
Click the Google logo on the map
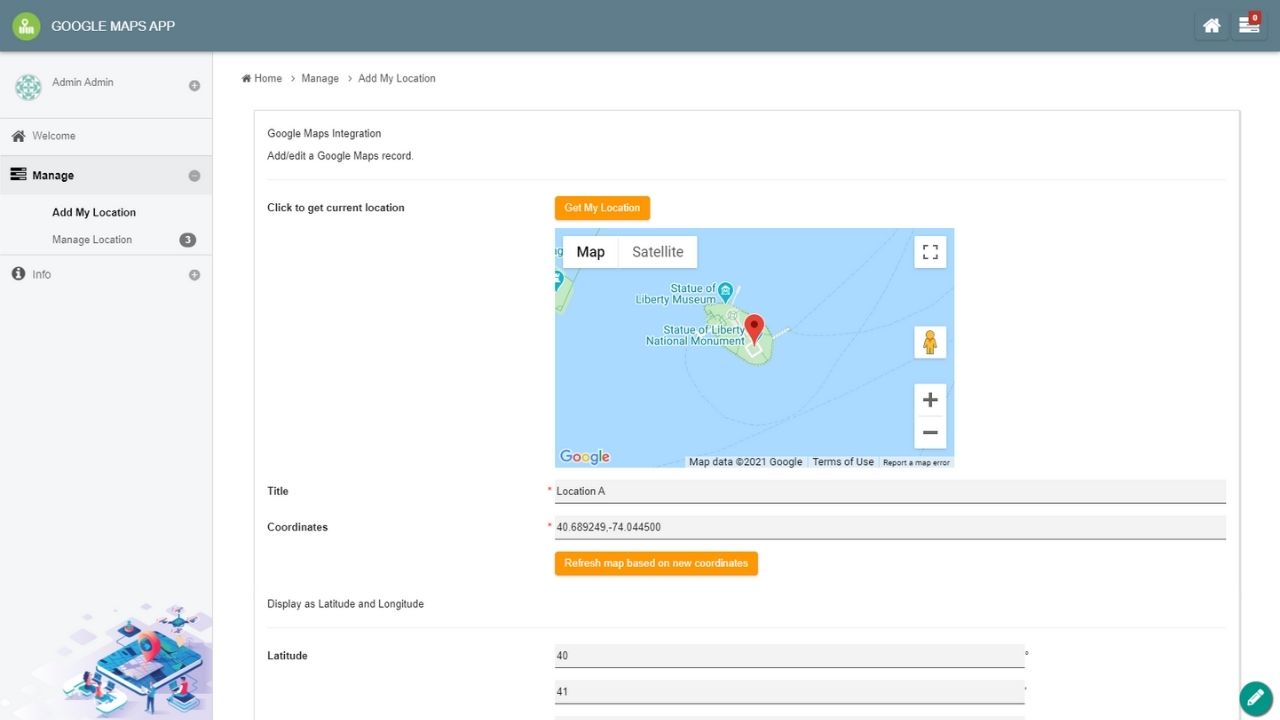click(585, 457)
